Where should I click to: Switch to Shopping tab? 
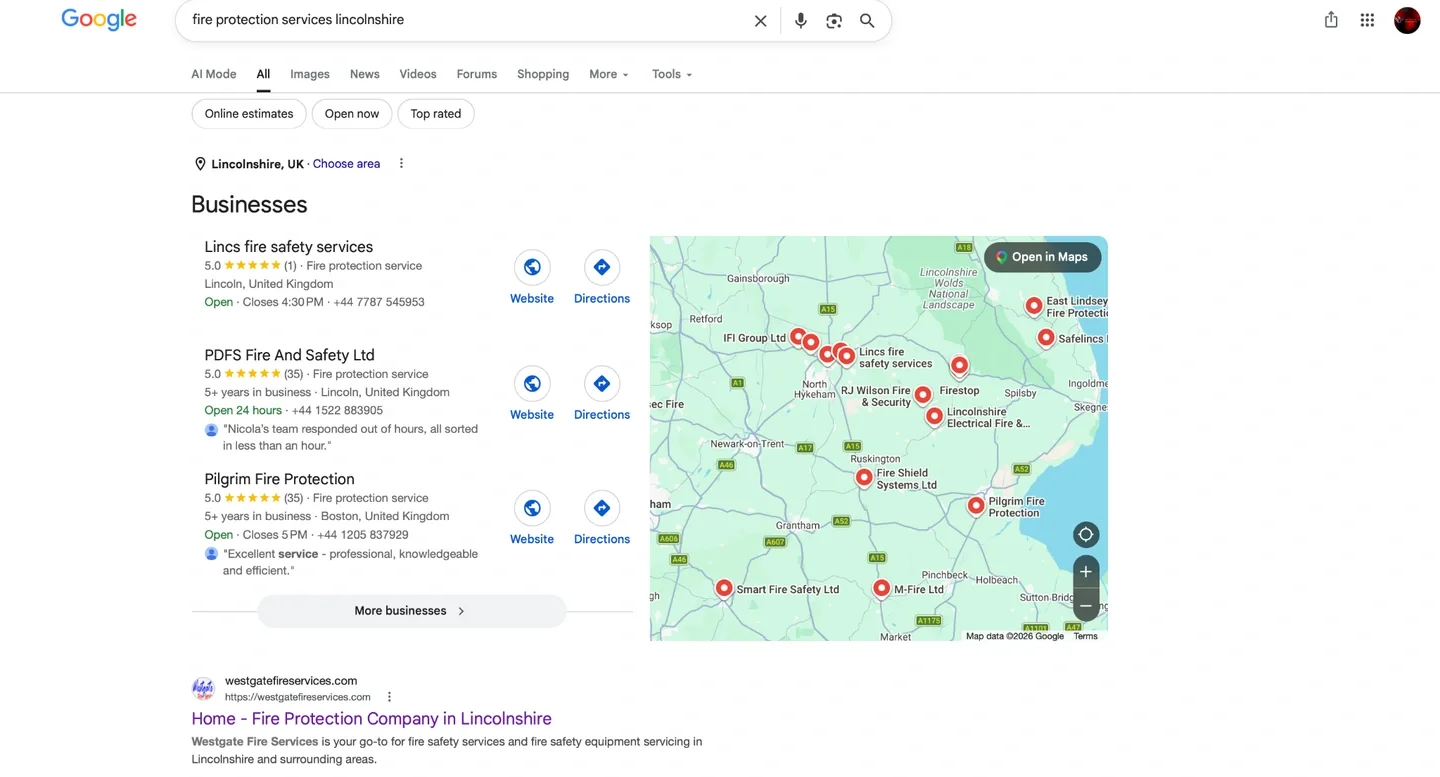tap(543, 74)
